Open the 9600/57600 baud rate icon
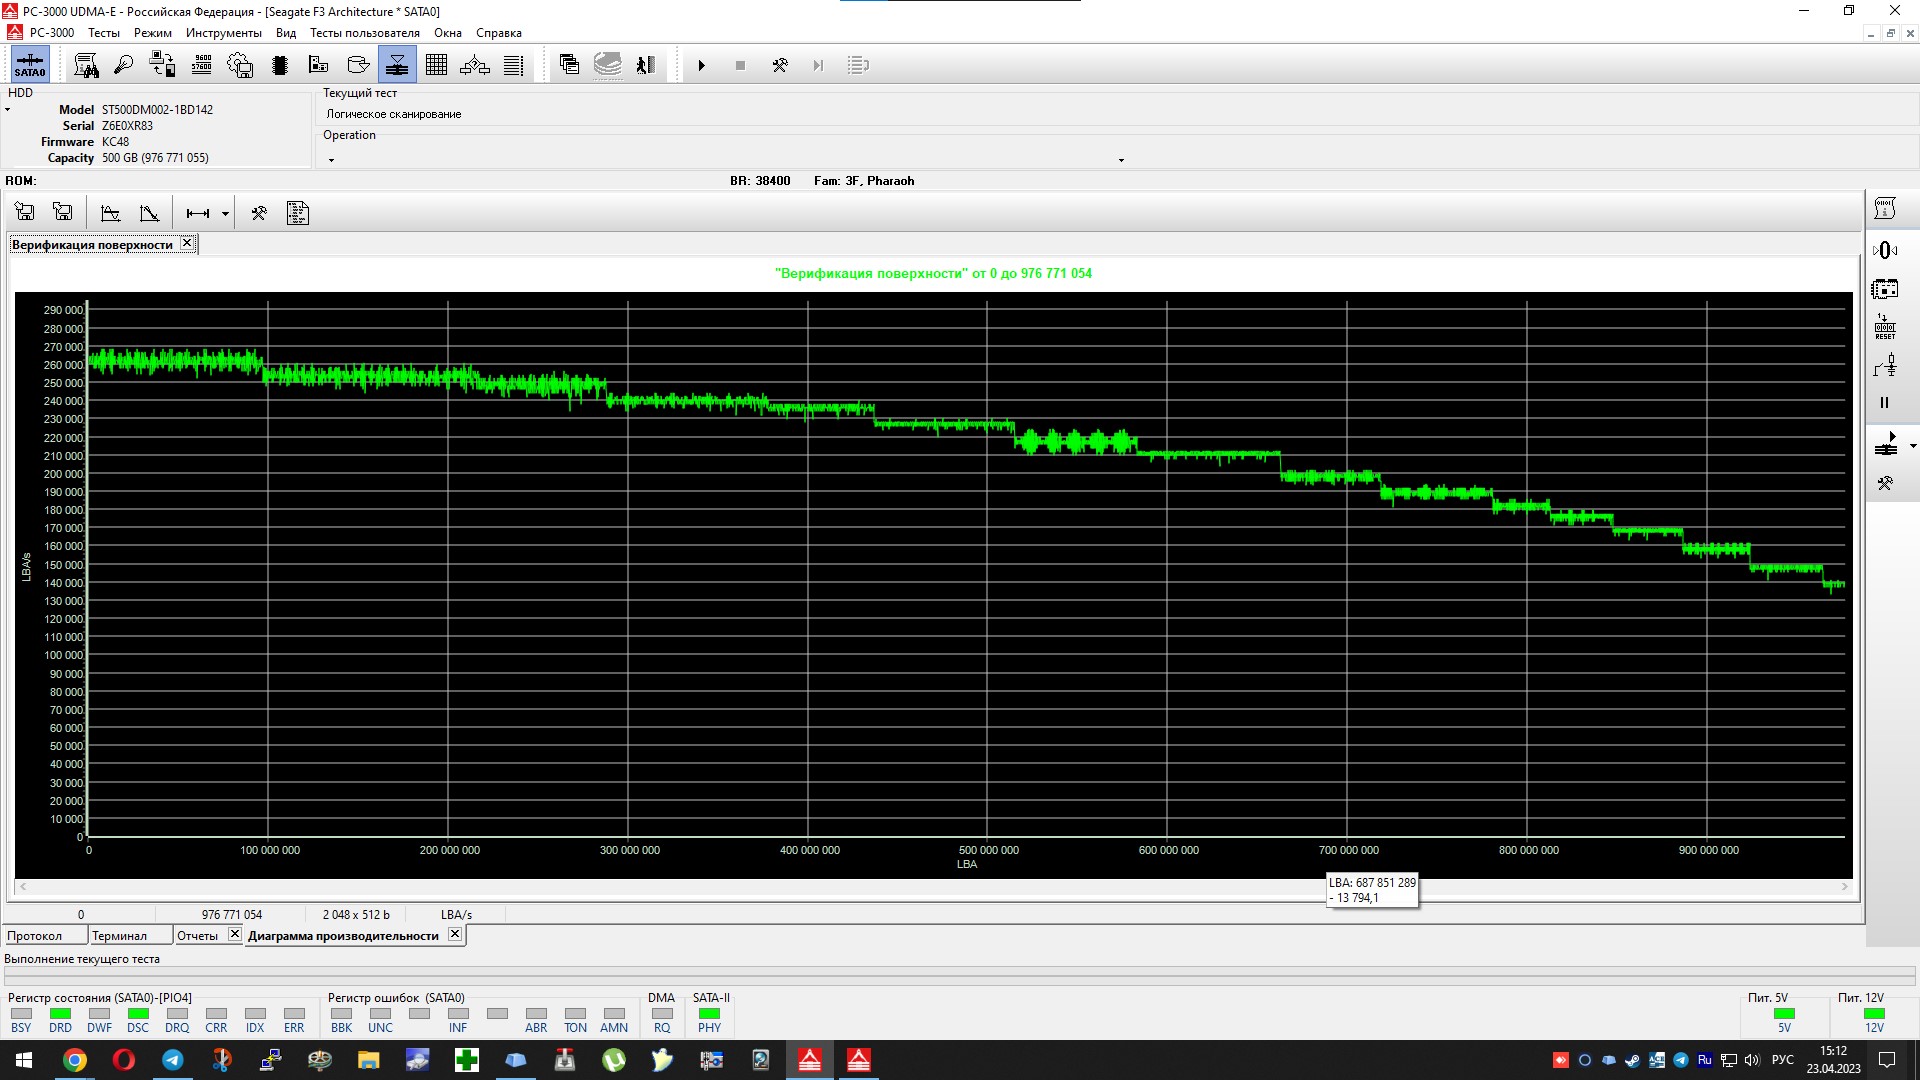The width and height of the screenshot is (1920, 1080). [202, 65]
